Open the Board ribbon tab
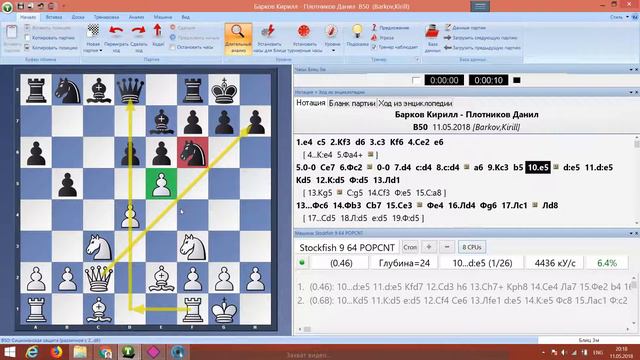This screenshot has height=360, width=640. coord(78,17)
